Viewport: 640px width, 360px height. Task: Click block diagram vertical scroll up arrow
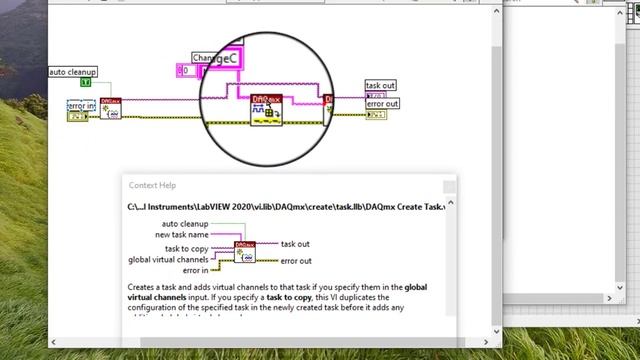point(496,11)
